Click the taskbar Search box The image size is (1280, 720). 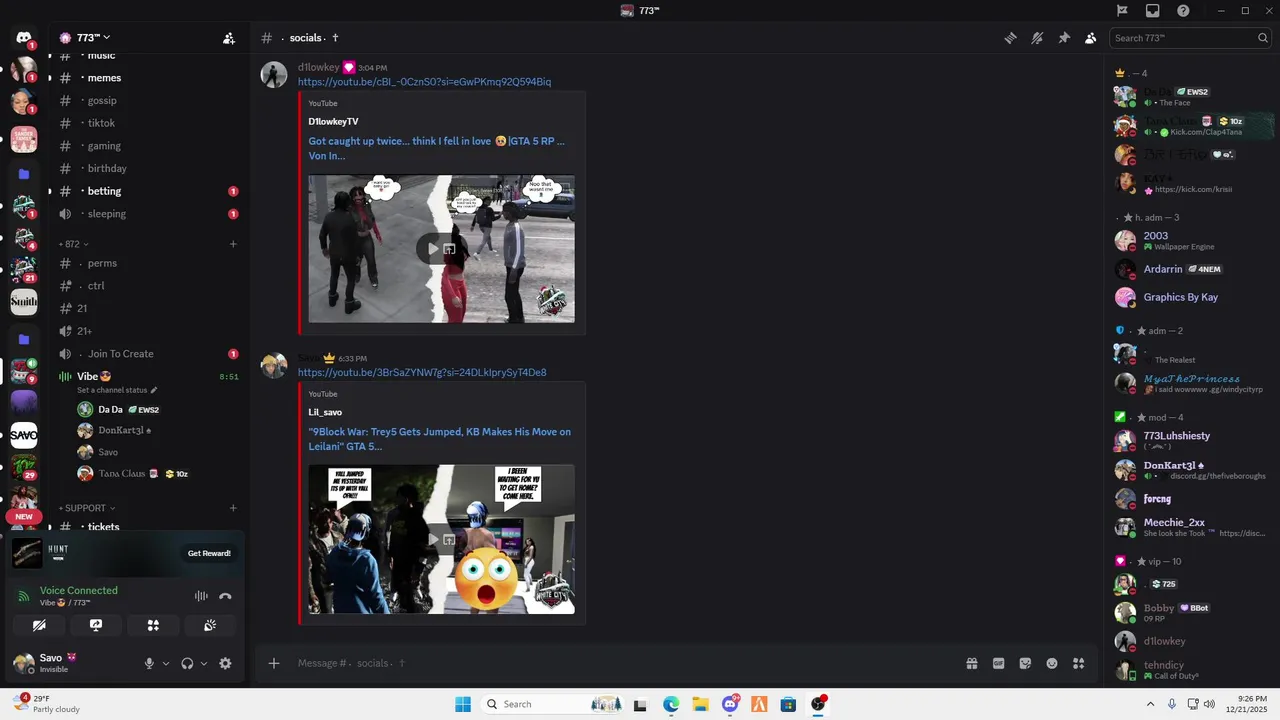tap(553, 704)
